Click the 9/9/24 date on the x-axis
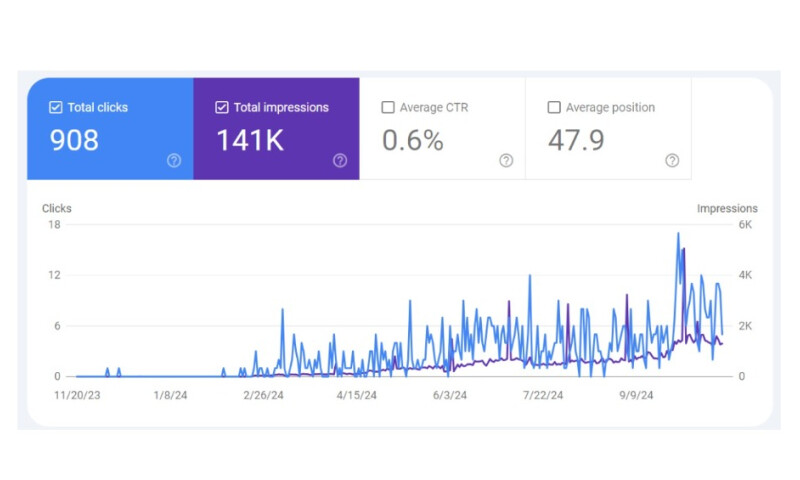 click(636, 396)
